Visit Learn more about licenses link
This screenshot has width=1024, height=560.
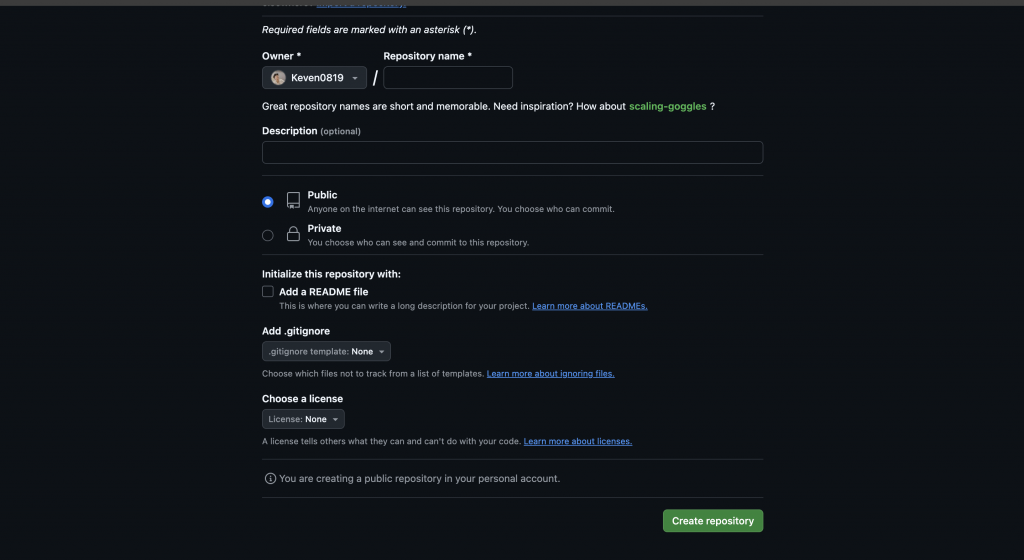(578, 441)
